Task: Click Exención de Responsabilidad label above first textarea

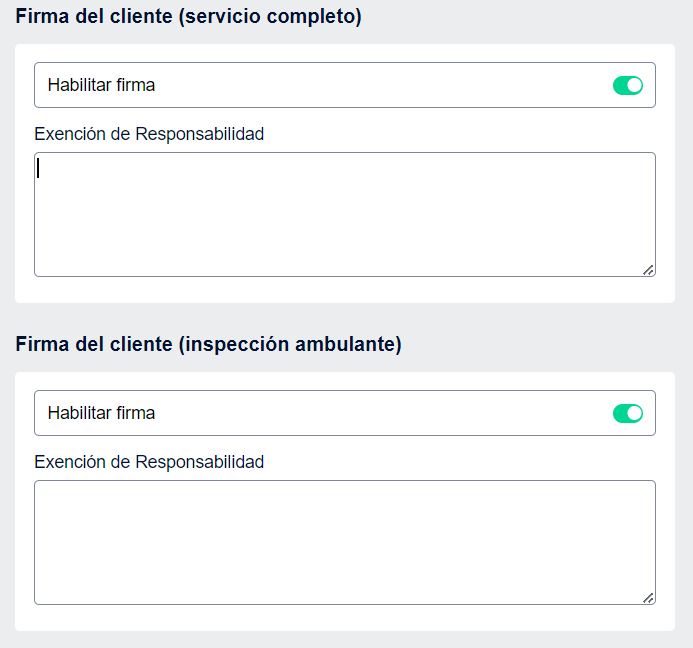Action: (x=149, y=134)
